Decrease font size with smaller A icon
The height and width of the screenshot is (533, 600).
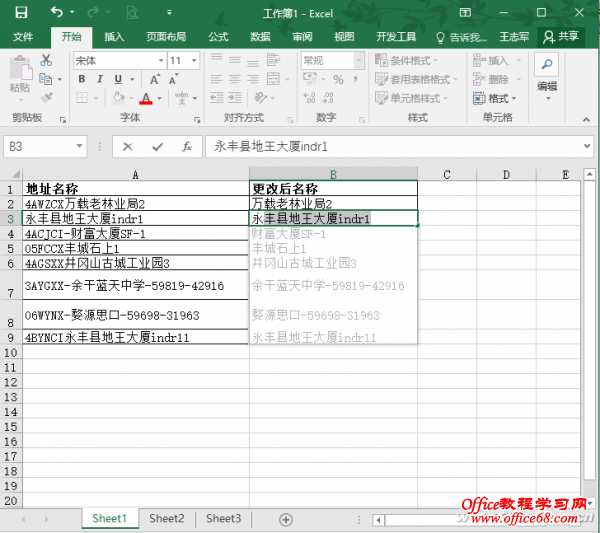173,79
